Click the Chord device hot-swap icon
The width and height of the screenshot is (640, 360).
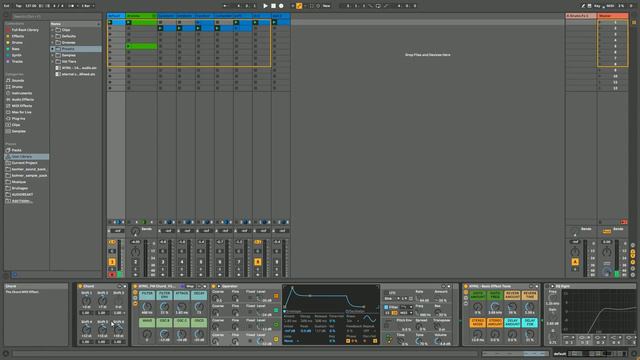click(x=119, y=286)
